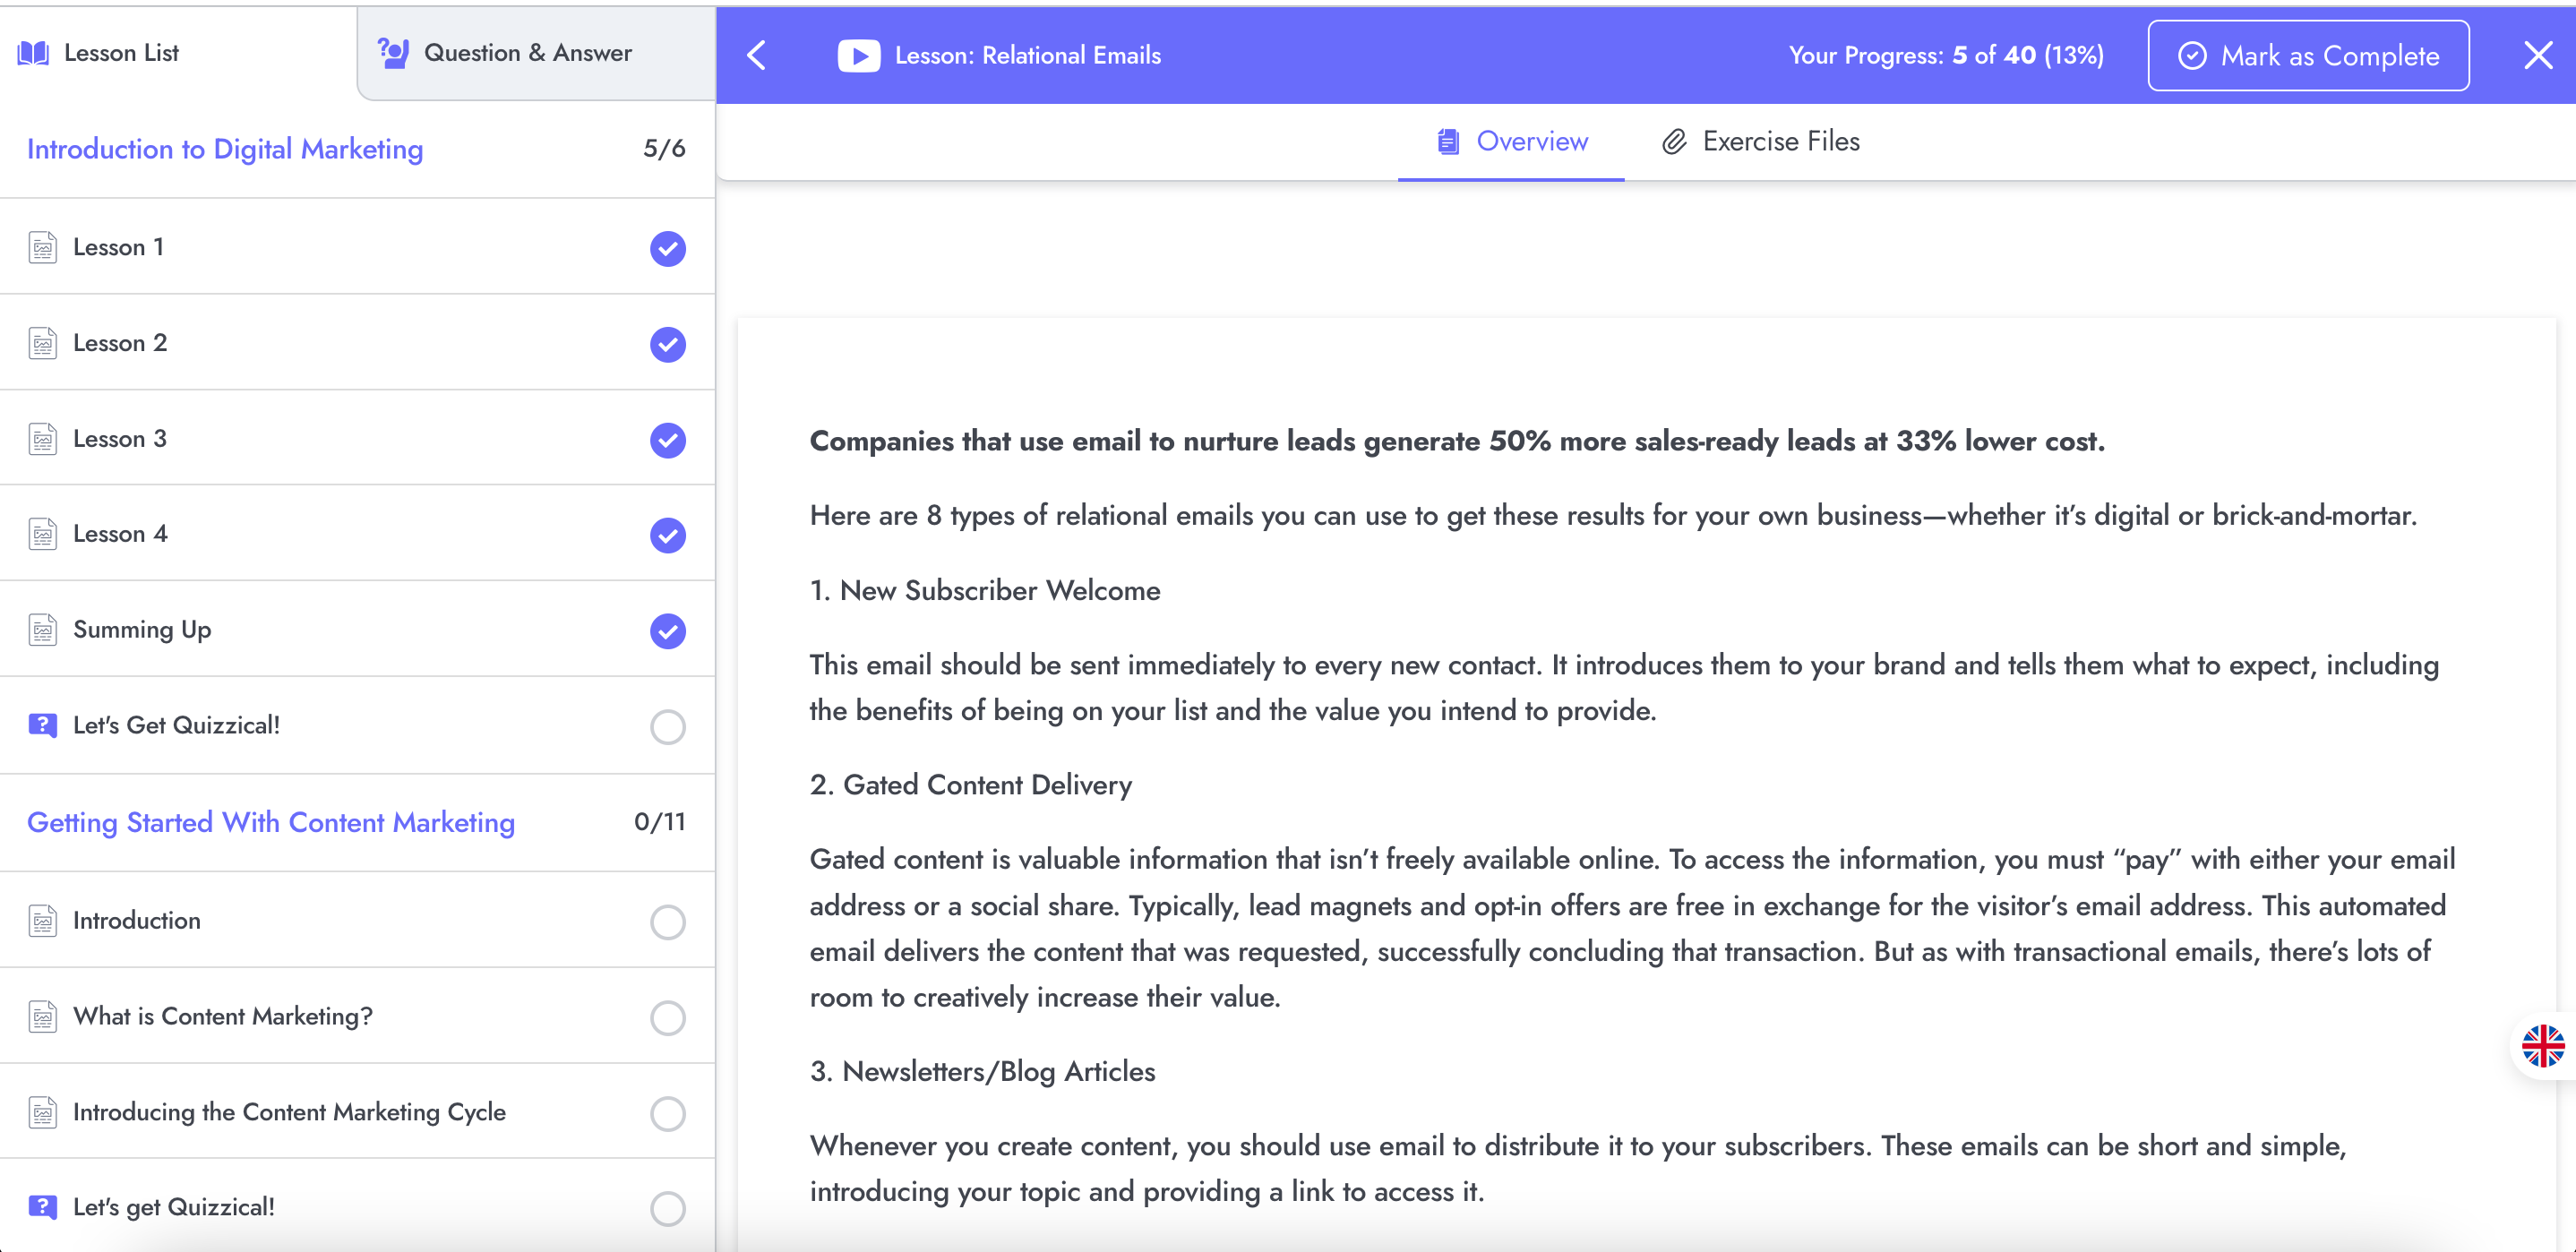Close the lesson viewer with the X
The image size is (2576, 1252).
point(2538,55)
